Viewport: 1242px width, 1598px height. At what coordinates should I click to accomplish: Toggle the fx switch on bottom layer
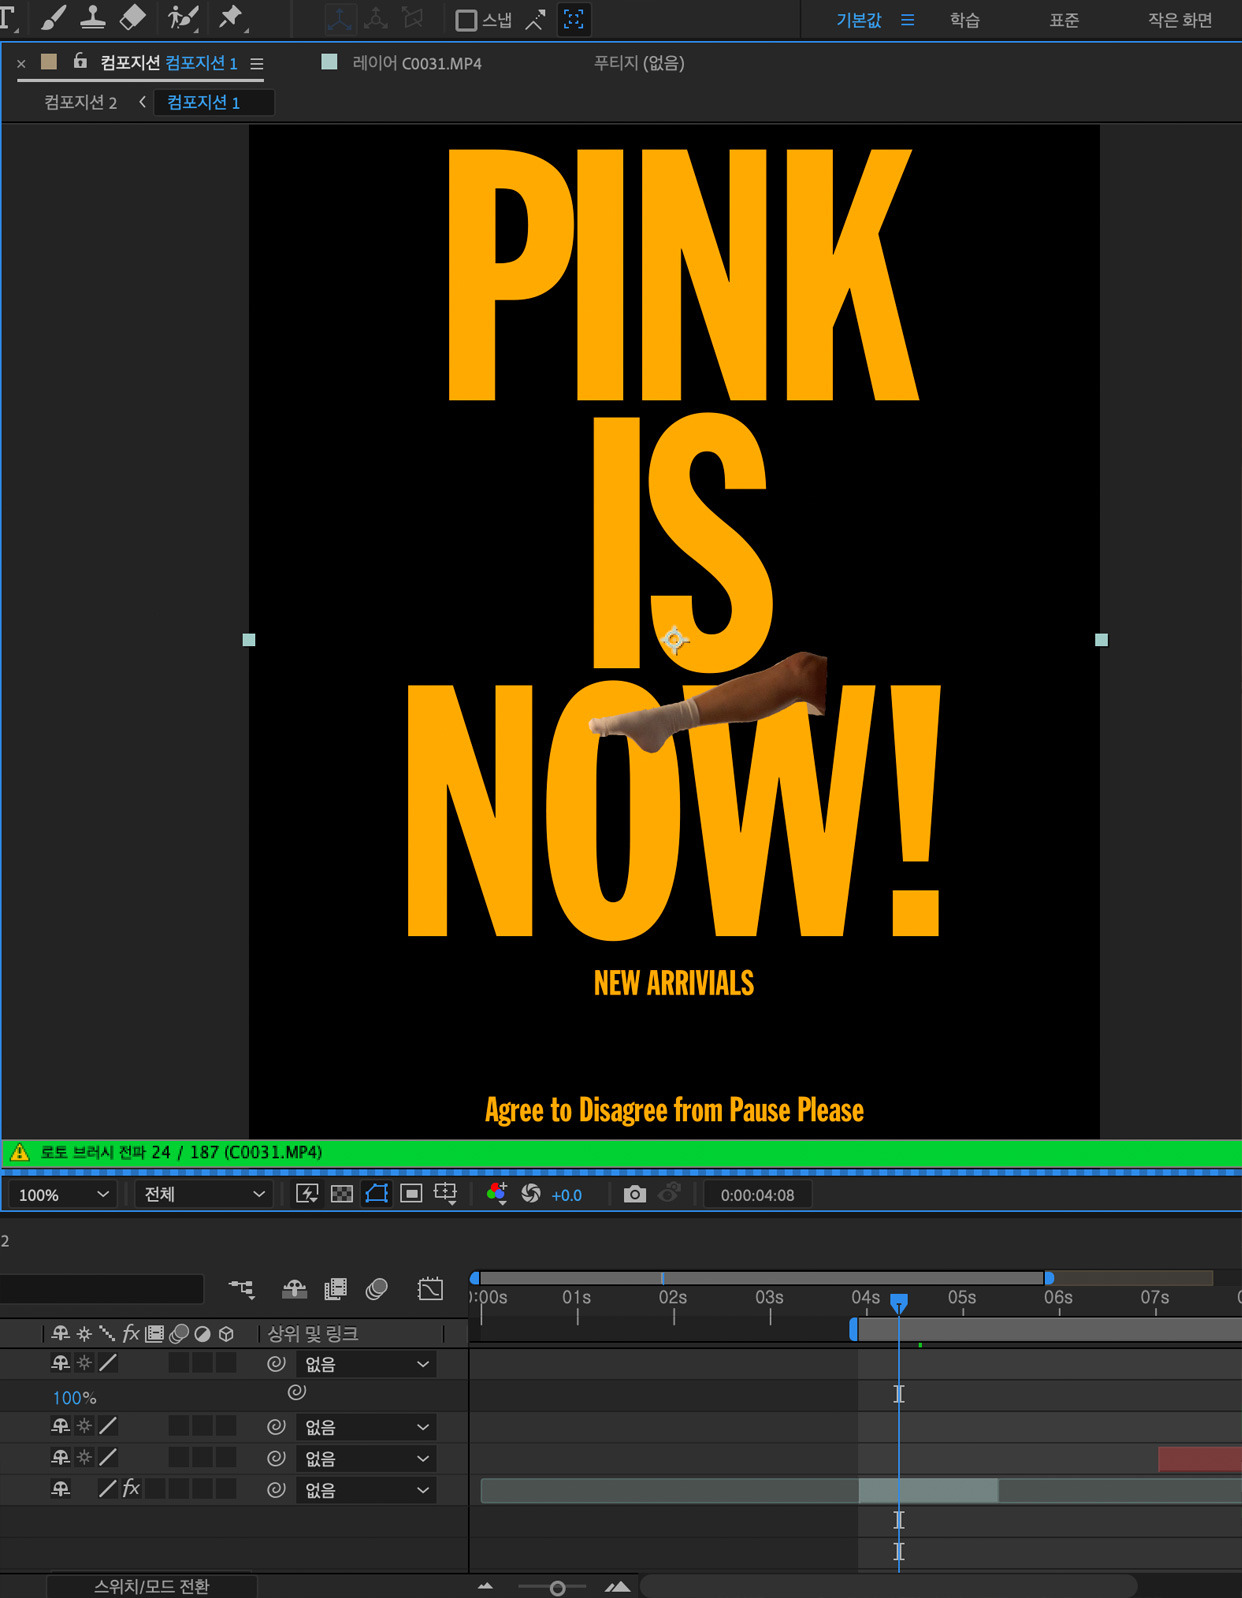[x=130, y=1489]
